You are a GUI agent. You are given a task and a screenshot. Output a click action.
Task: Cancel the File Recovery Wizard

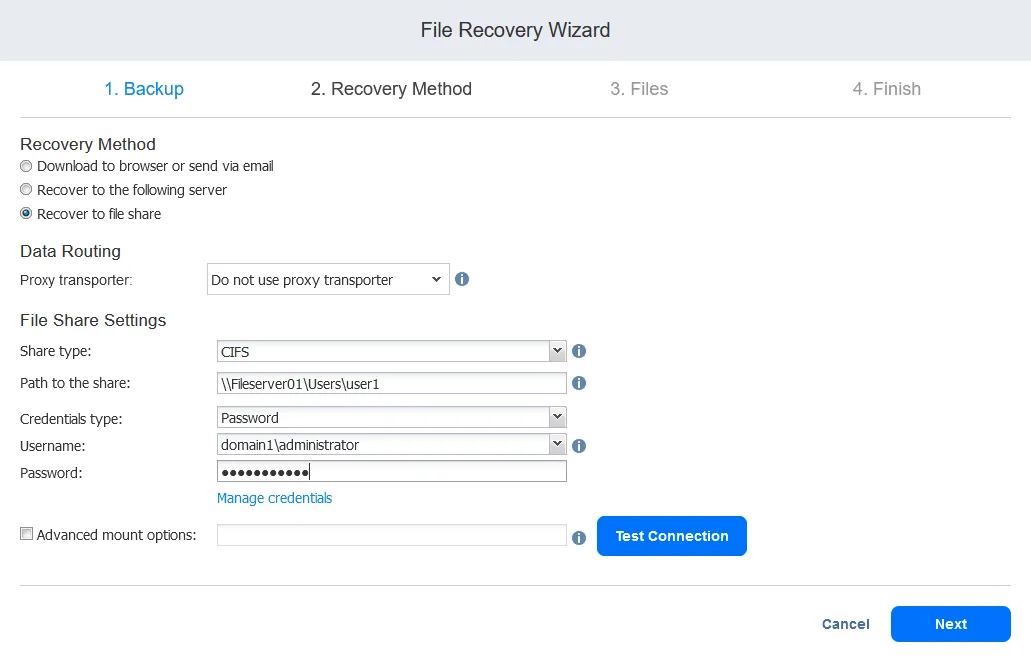tap(845, 624)
